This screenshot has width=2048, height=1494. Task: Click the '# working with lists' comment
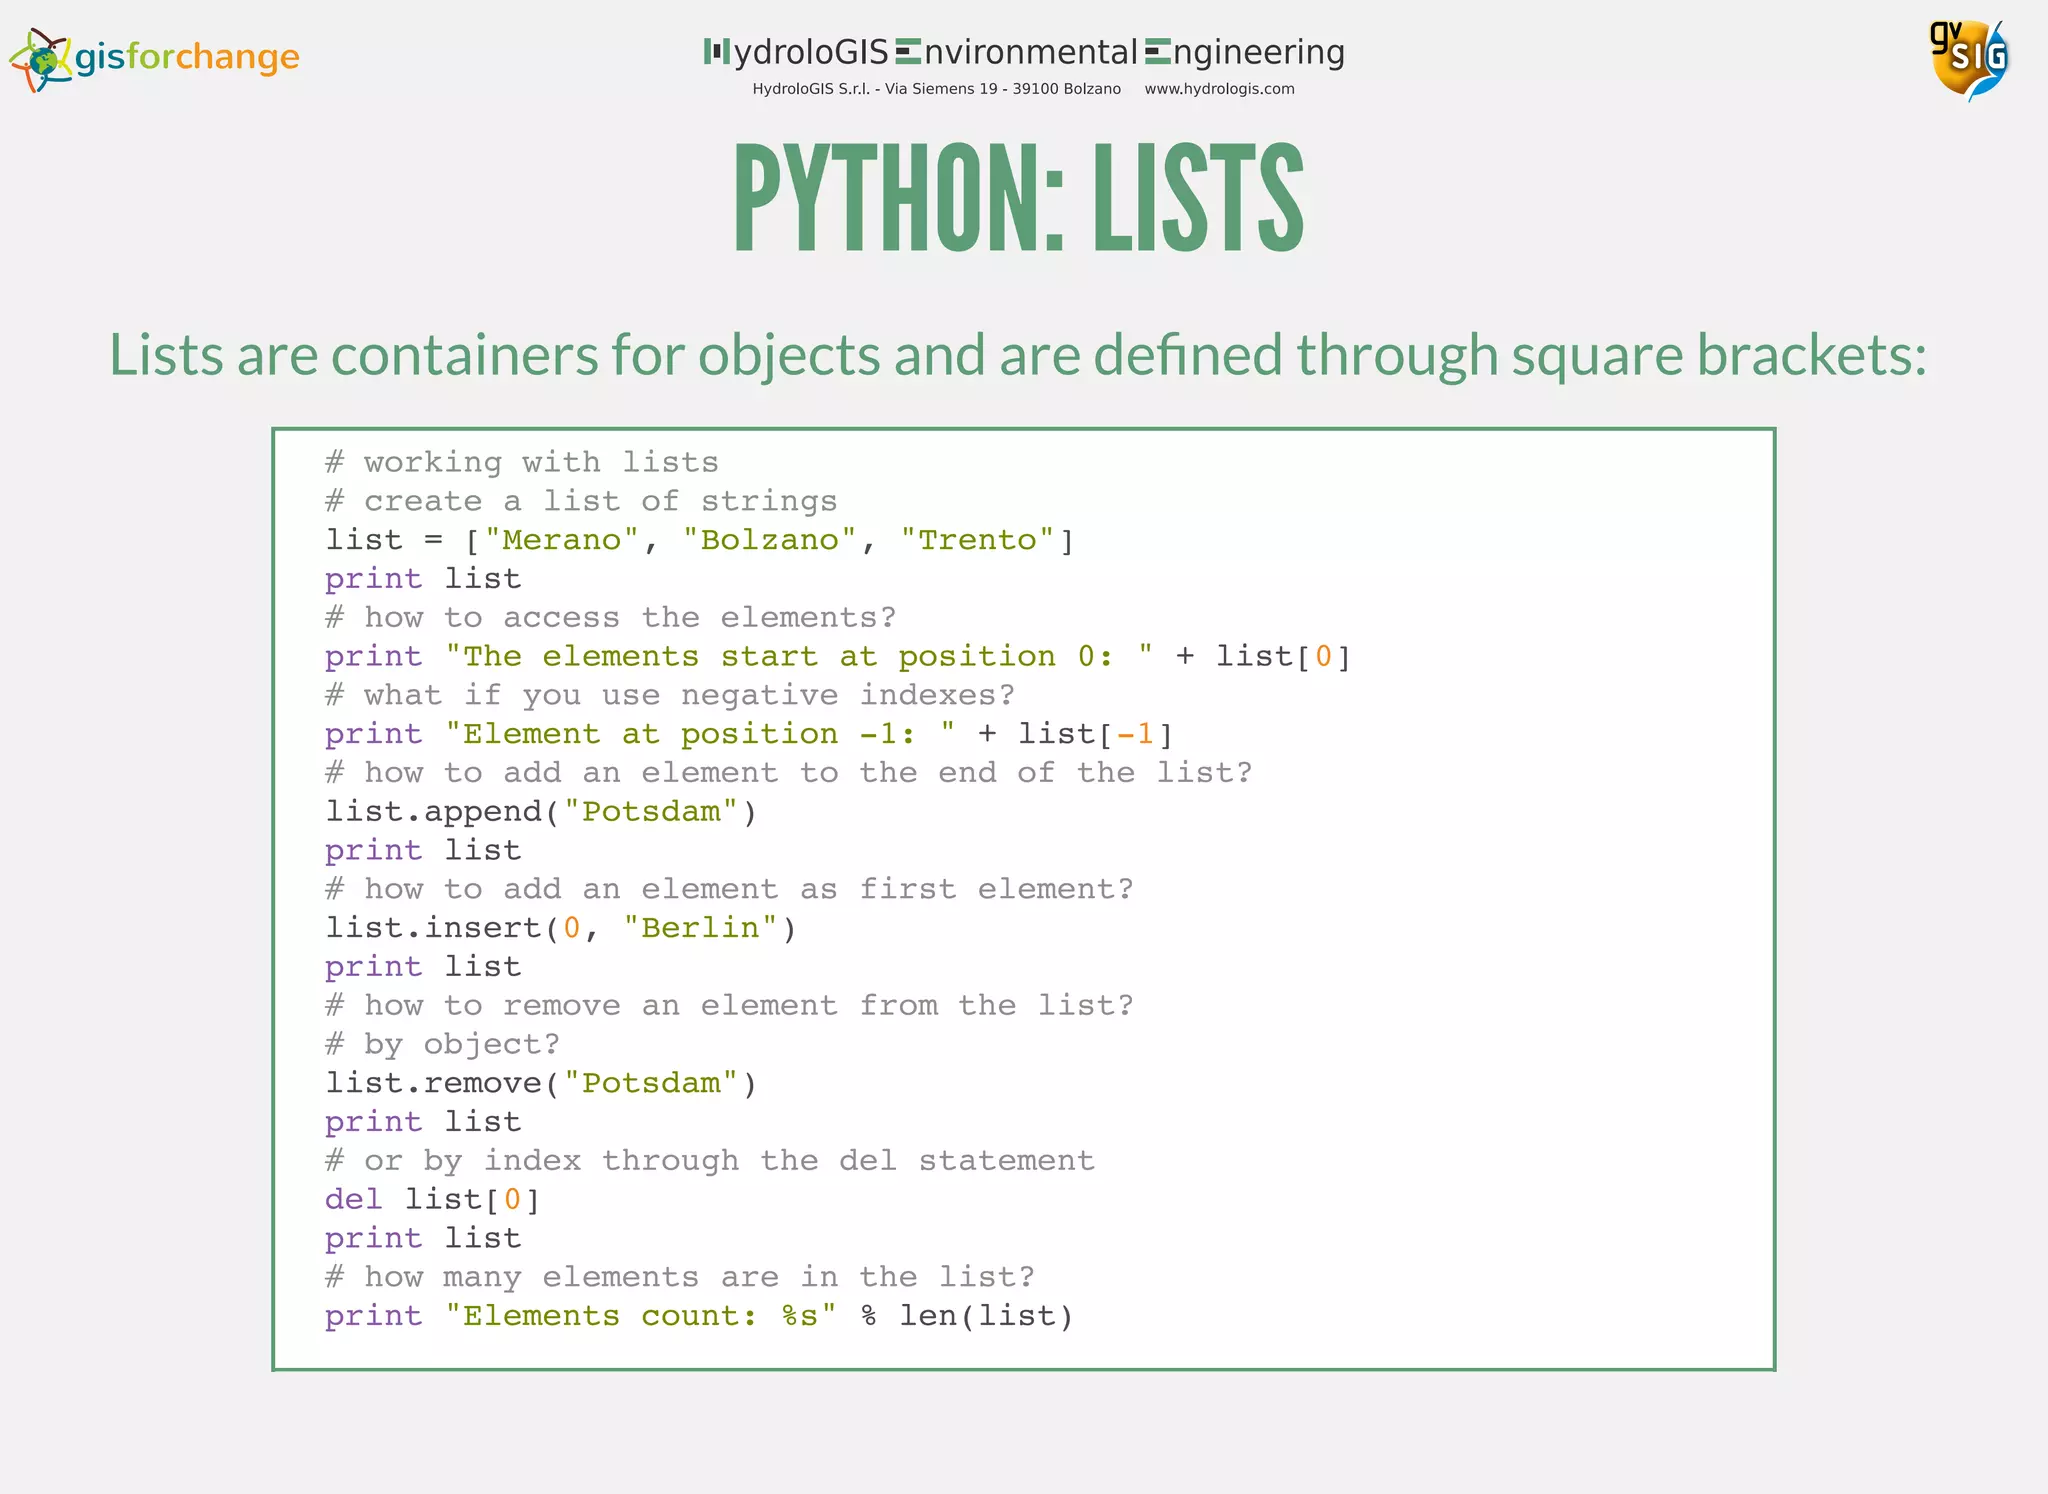coord(522,462)
